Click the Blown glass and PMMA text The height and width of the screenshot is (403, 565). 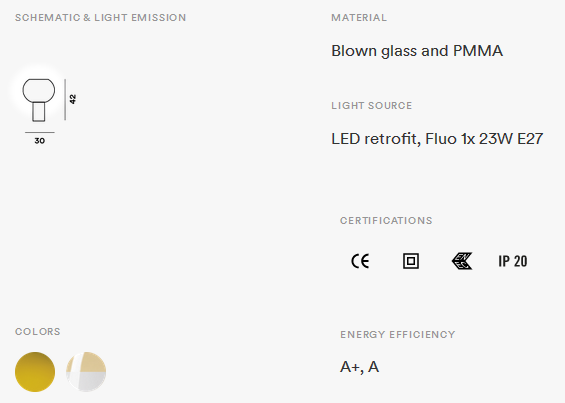417,51
